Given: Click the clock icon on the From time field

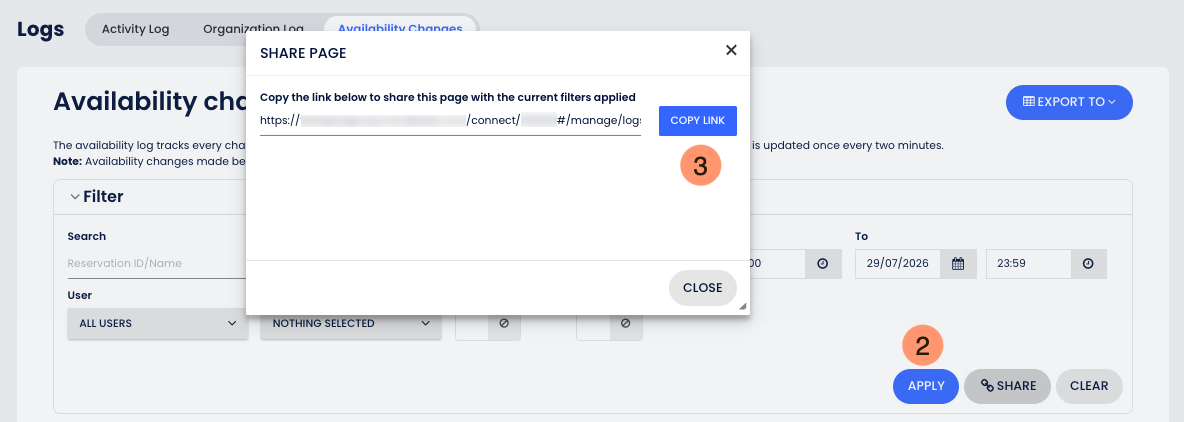Looking at the screenshot, I should click(x=823, y=263).
